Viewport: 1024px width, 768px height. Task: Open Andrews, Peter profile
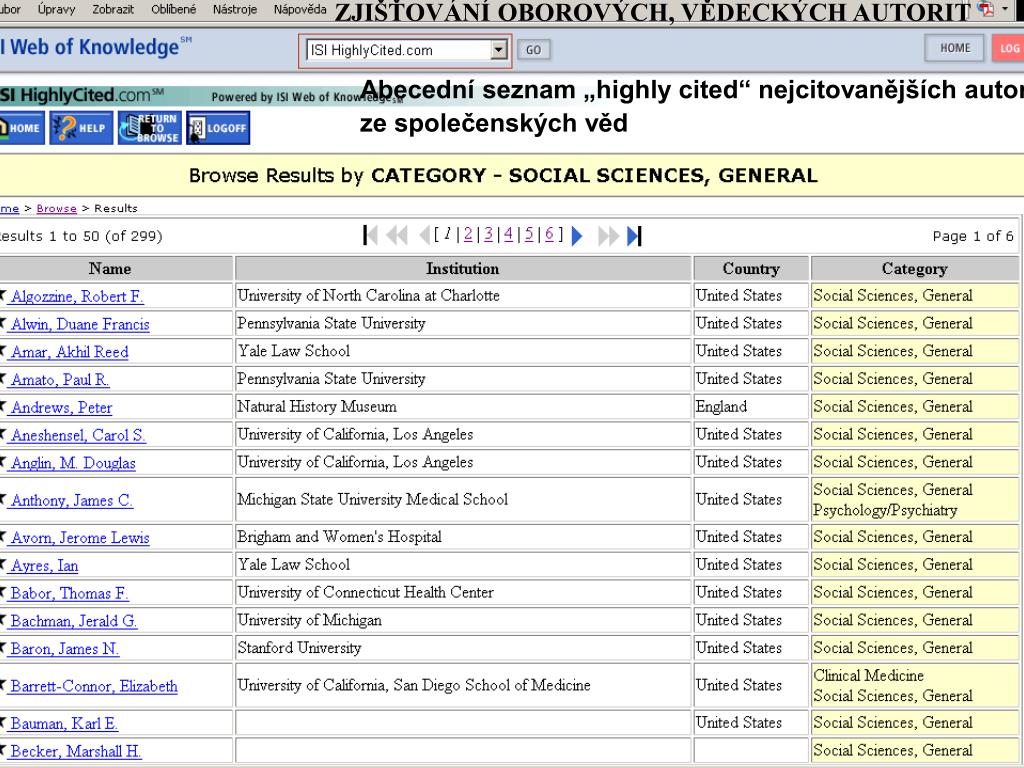(x=61, y=408)
